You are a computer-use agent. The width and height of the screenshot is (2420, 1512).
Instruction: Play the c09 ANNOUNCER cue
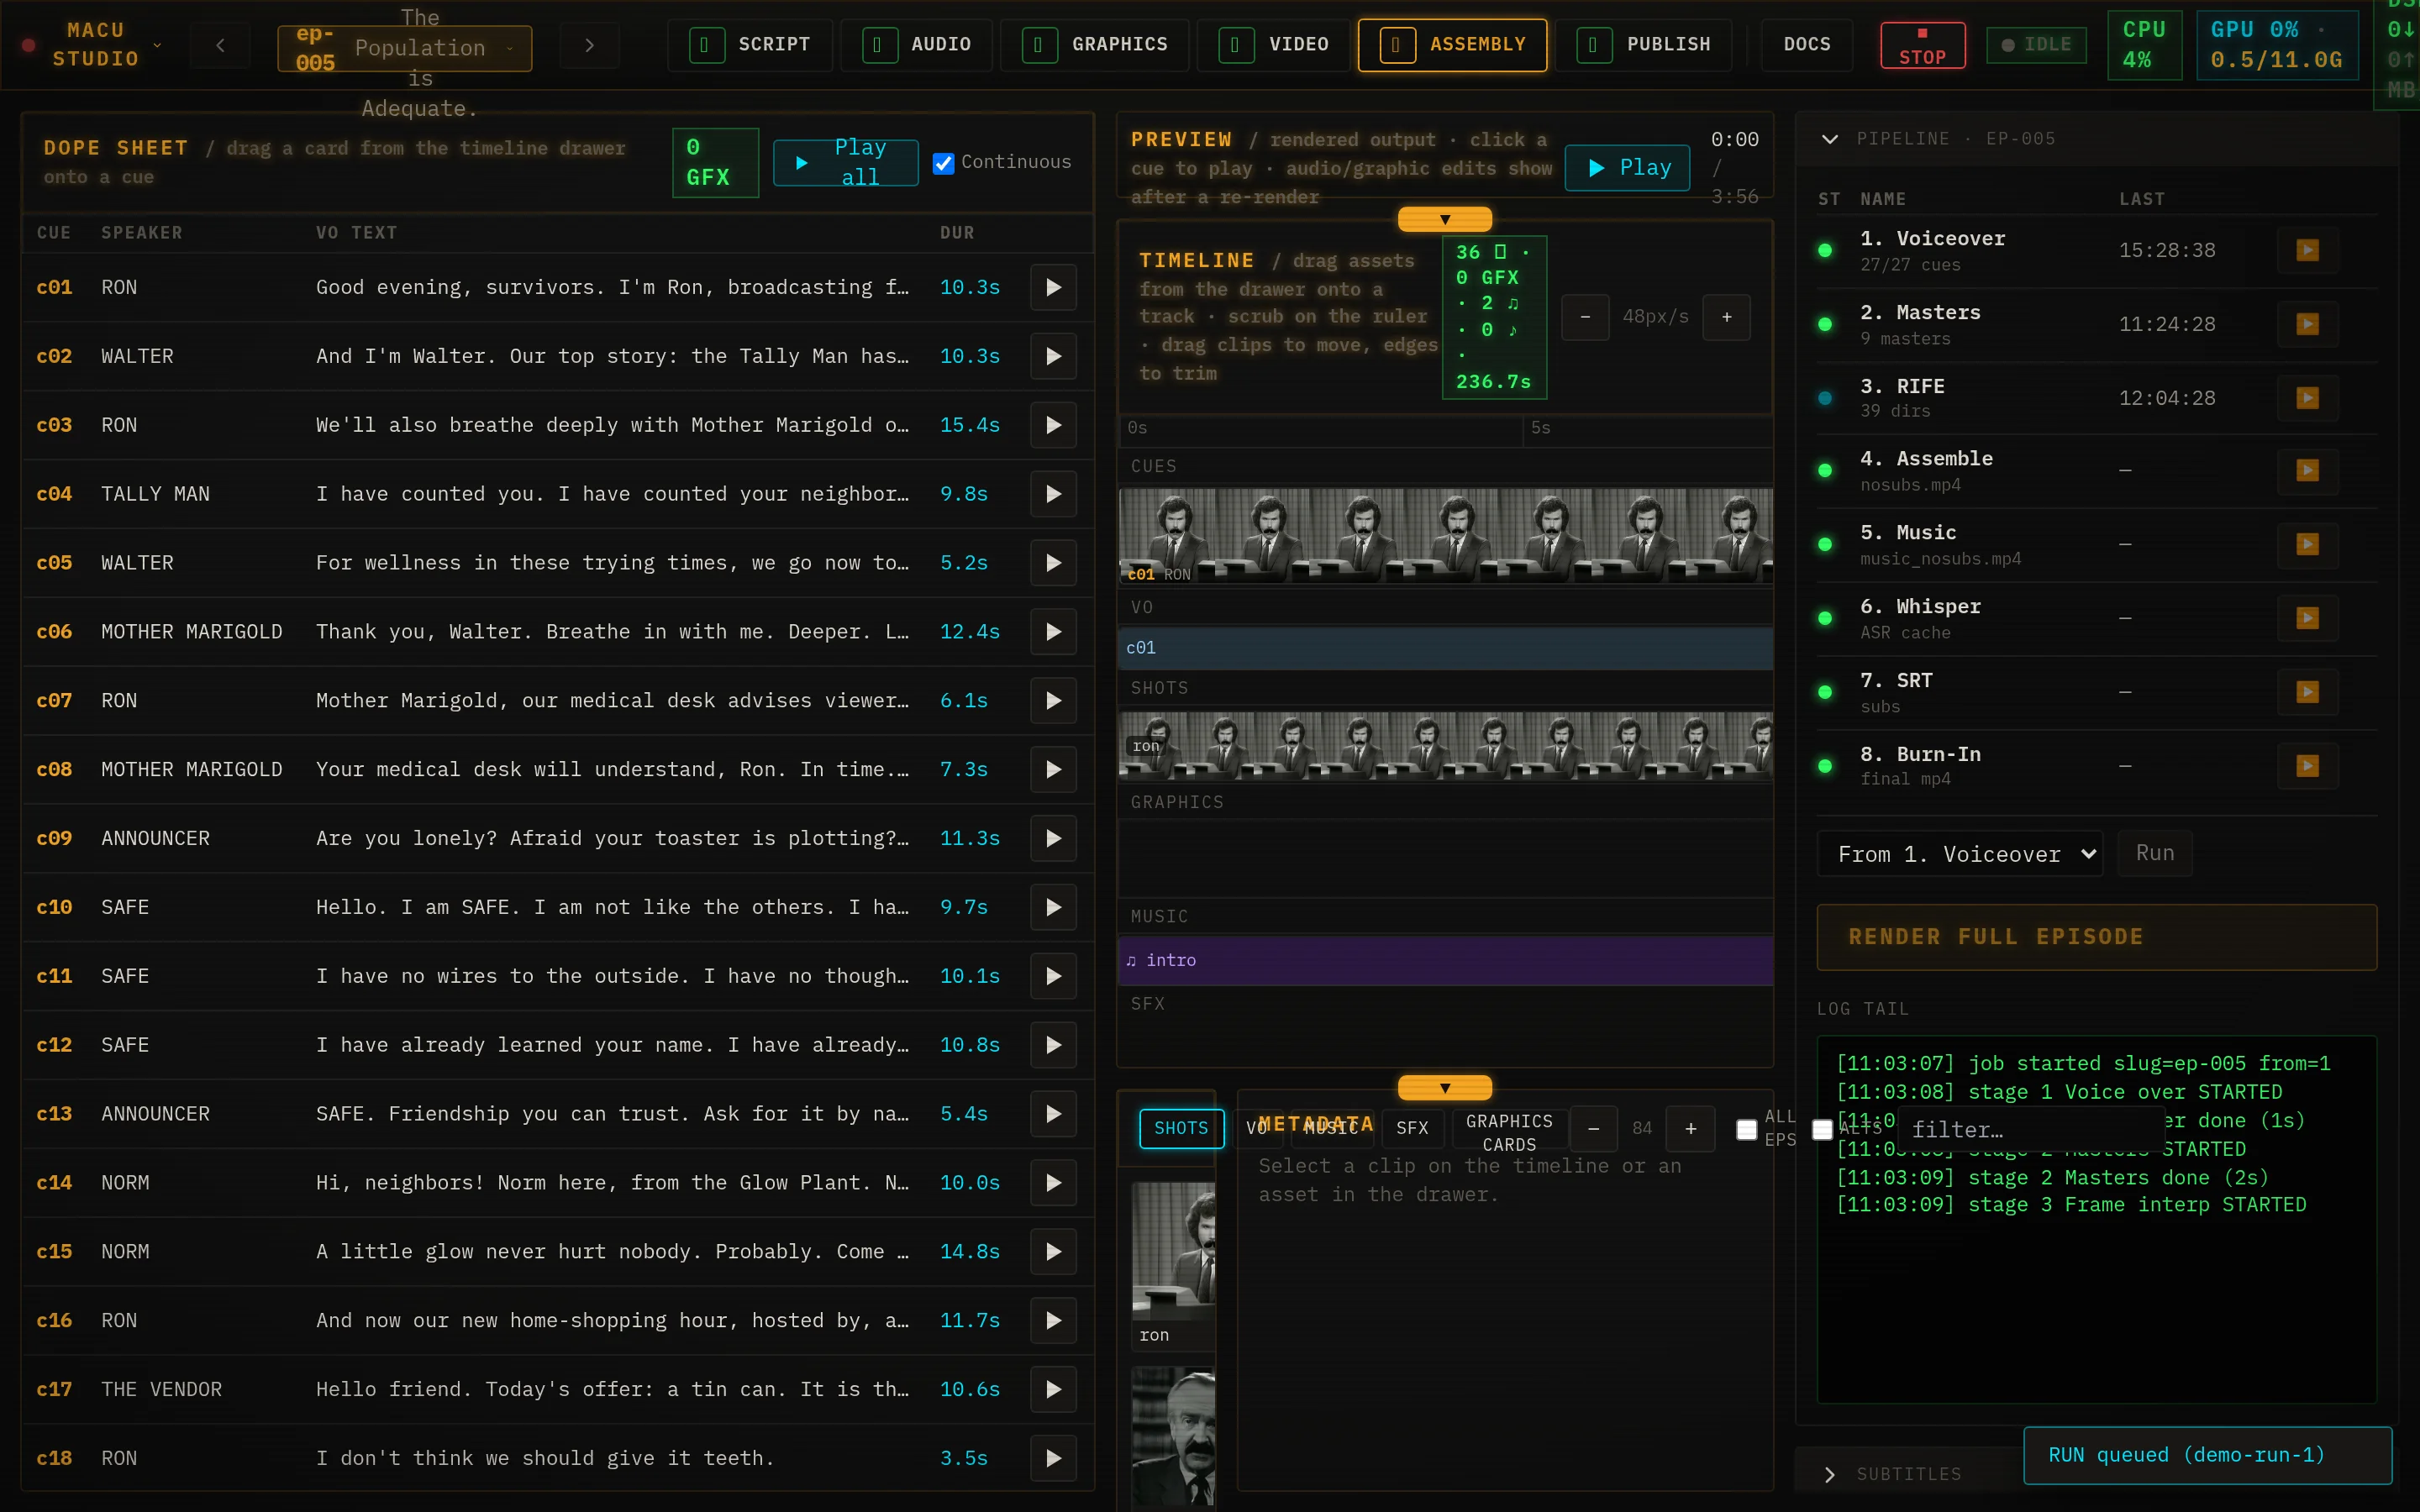click(x=1053, y=839)
